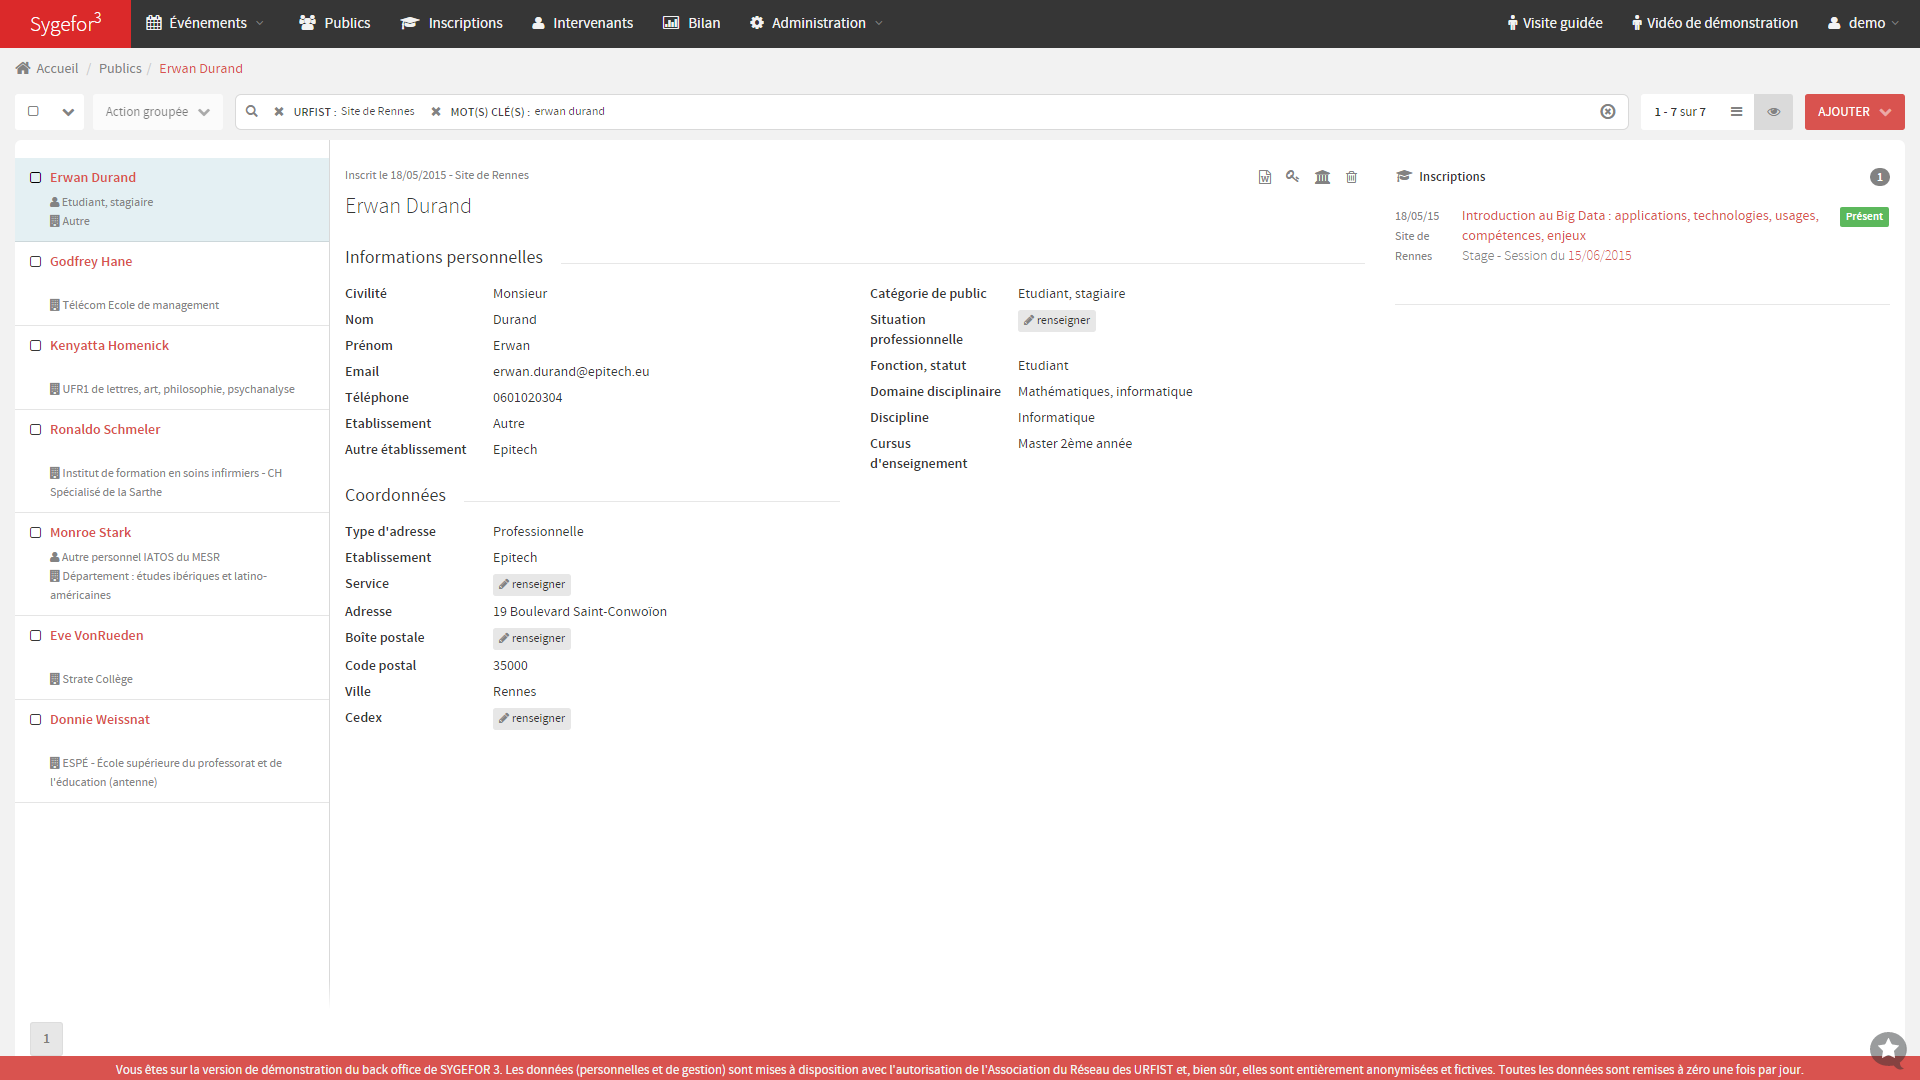Expand the Action groupée dropdown
Image resolution: width=1920 pixels, height=1080 pixels.
coord(157,112)
